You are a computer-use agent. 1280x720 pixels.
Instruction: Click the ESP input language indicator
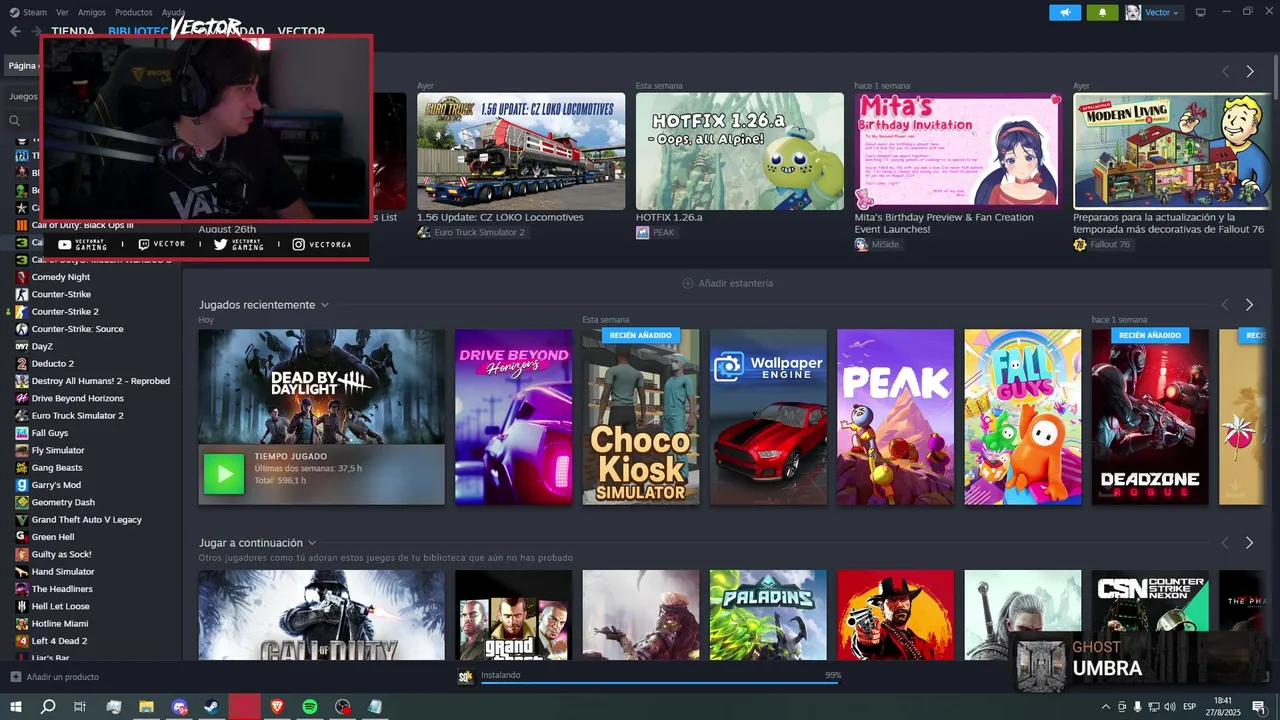pos(1190,706)
